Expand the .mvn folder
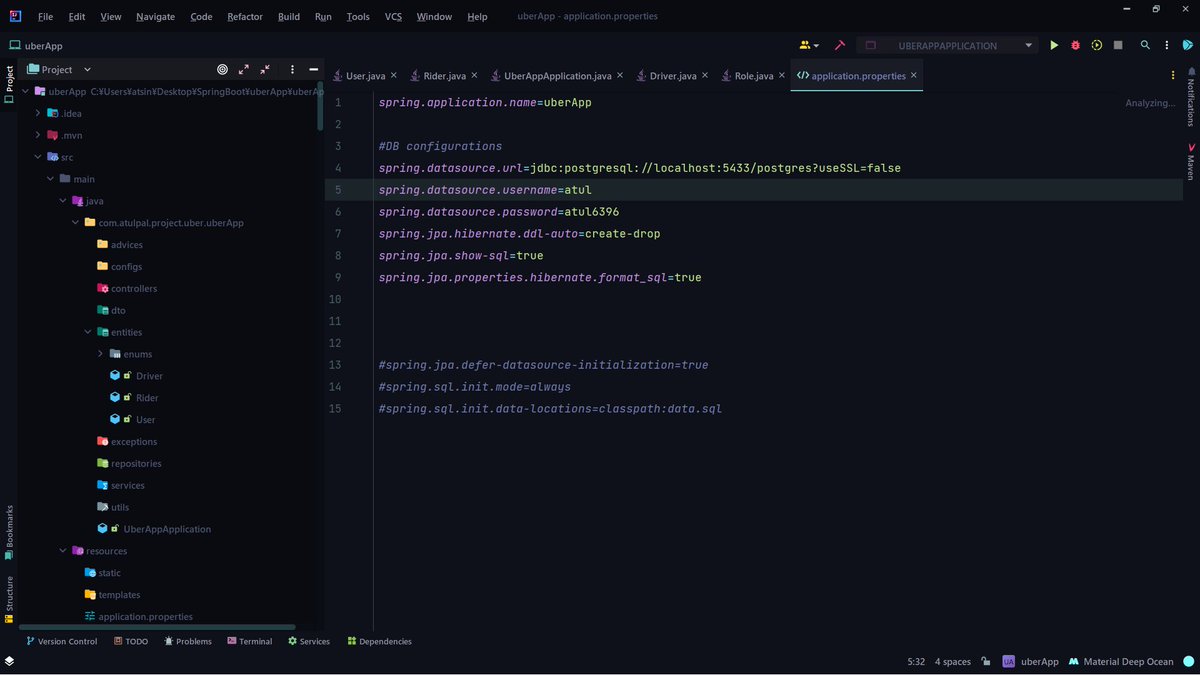The width and height of the screenshot is (1200, 675). 38,135
